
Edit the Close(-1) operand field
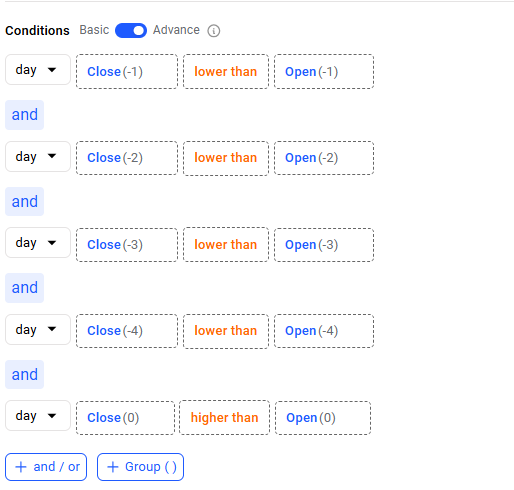point(127,72)
